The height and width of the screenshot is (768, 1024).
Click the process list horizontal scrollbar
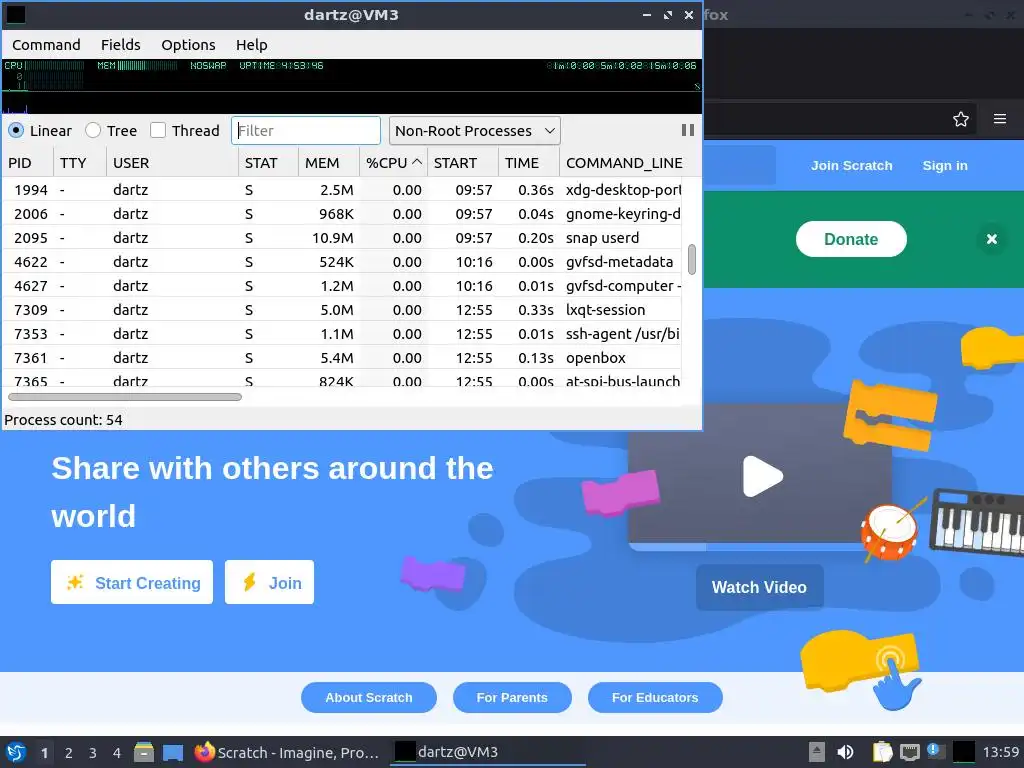tap(125, 396)
